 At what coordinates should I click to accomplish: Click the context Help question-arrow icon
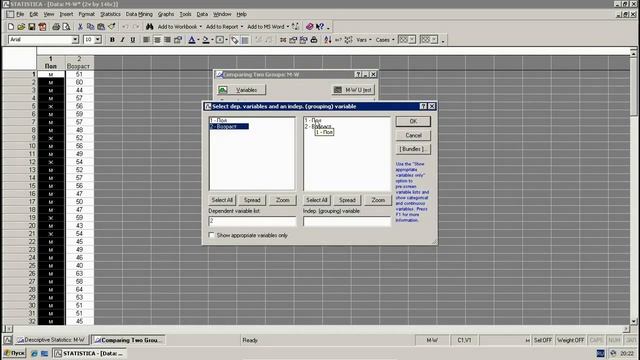pyautogui.click(x=320, y=27)
